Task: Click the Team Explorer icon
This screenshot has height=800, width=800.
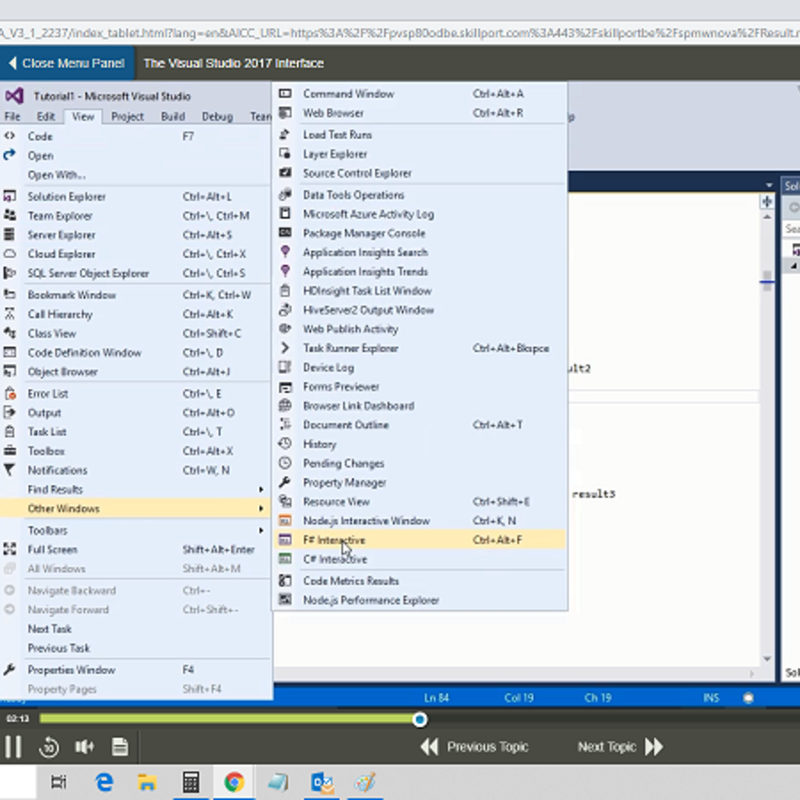Action: coord(10,216)
